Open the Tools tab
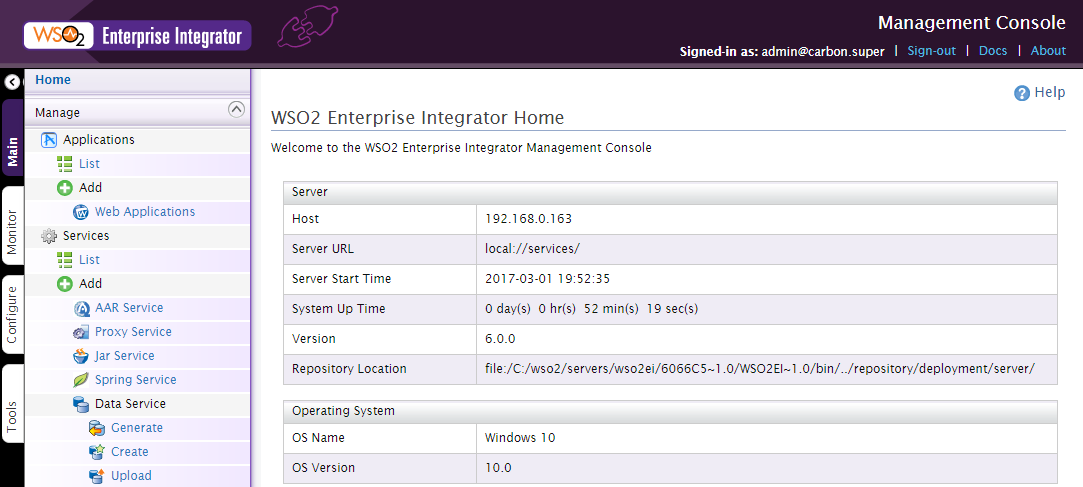This screenshot has width=1083, height=487. click(12, 403)
